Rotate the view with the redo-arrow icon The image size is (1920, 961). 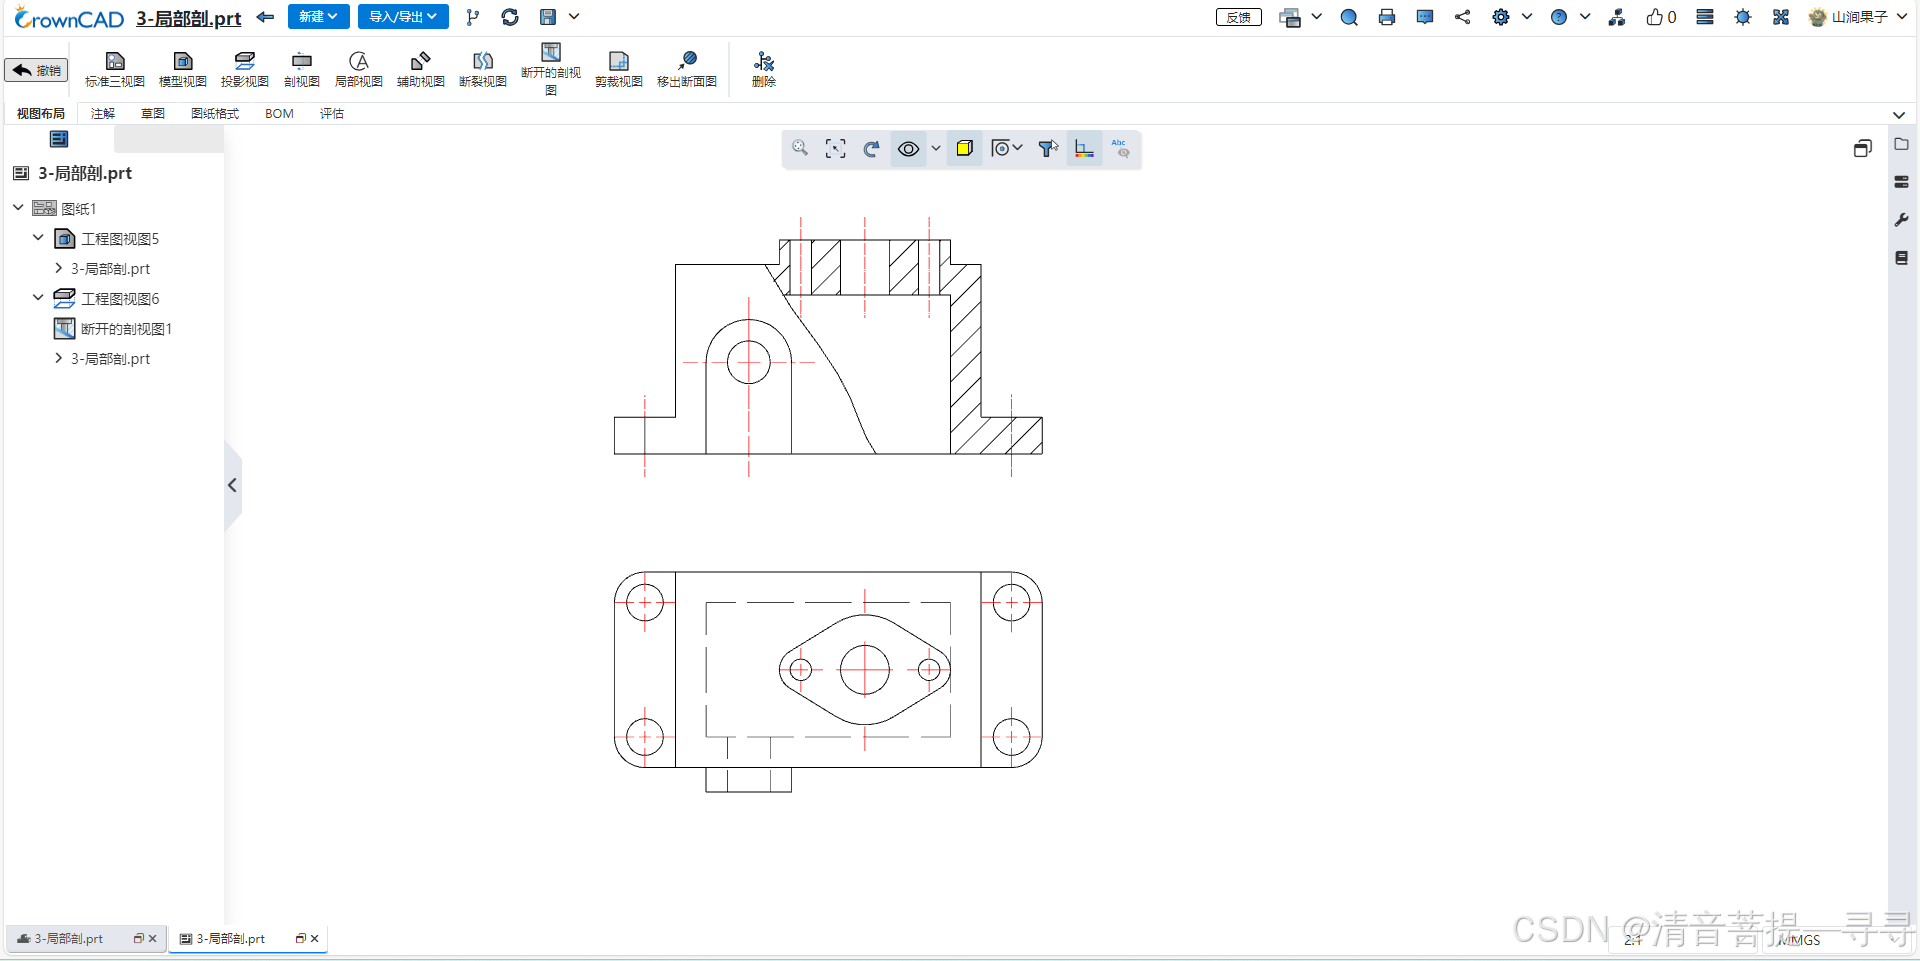(872, 149)
